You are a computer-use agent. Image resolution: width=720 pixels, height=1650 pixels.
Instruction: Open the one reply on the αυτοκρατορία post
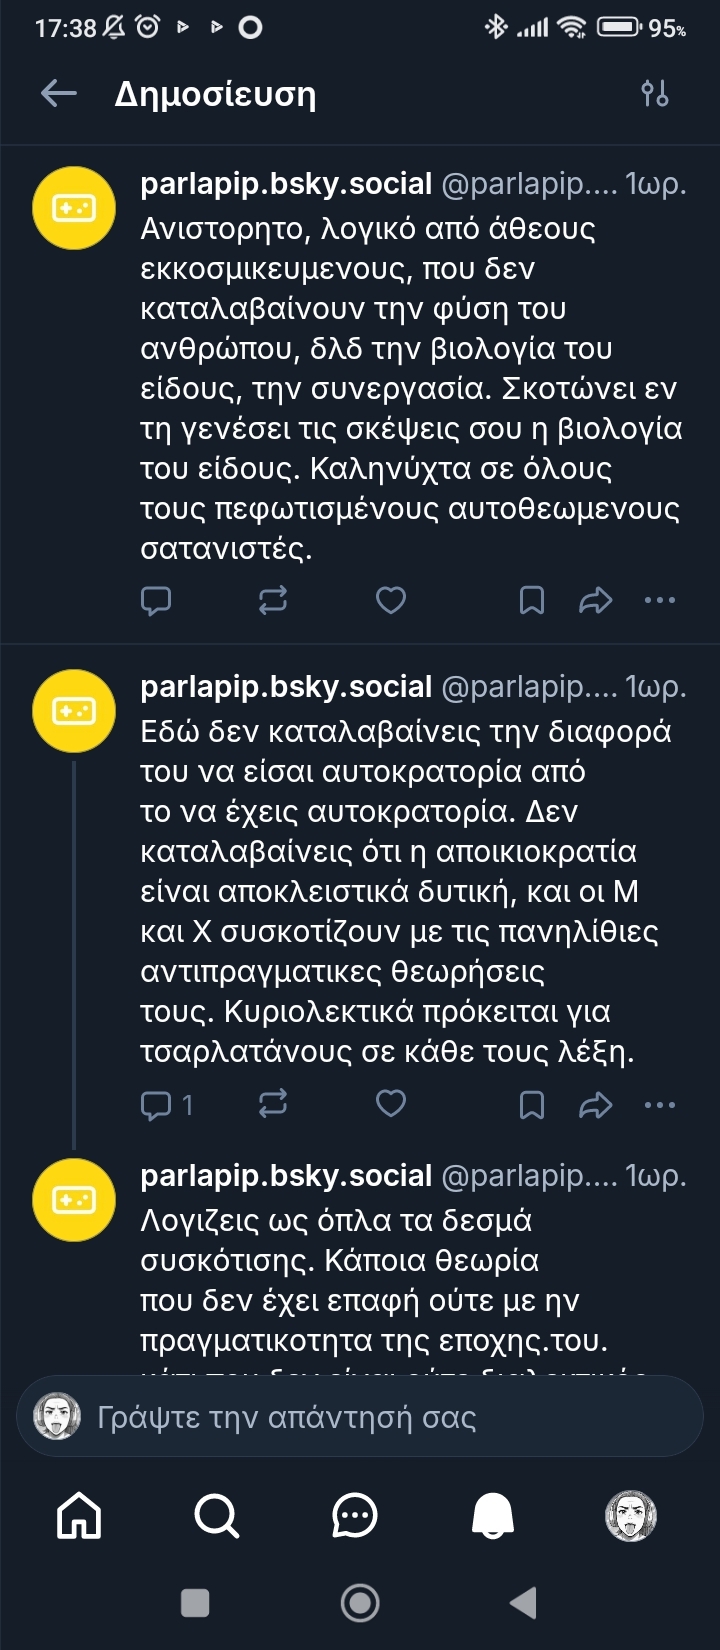pos(166,1104)
